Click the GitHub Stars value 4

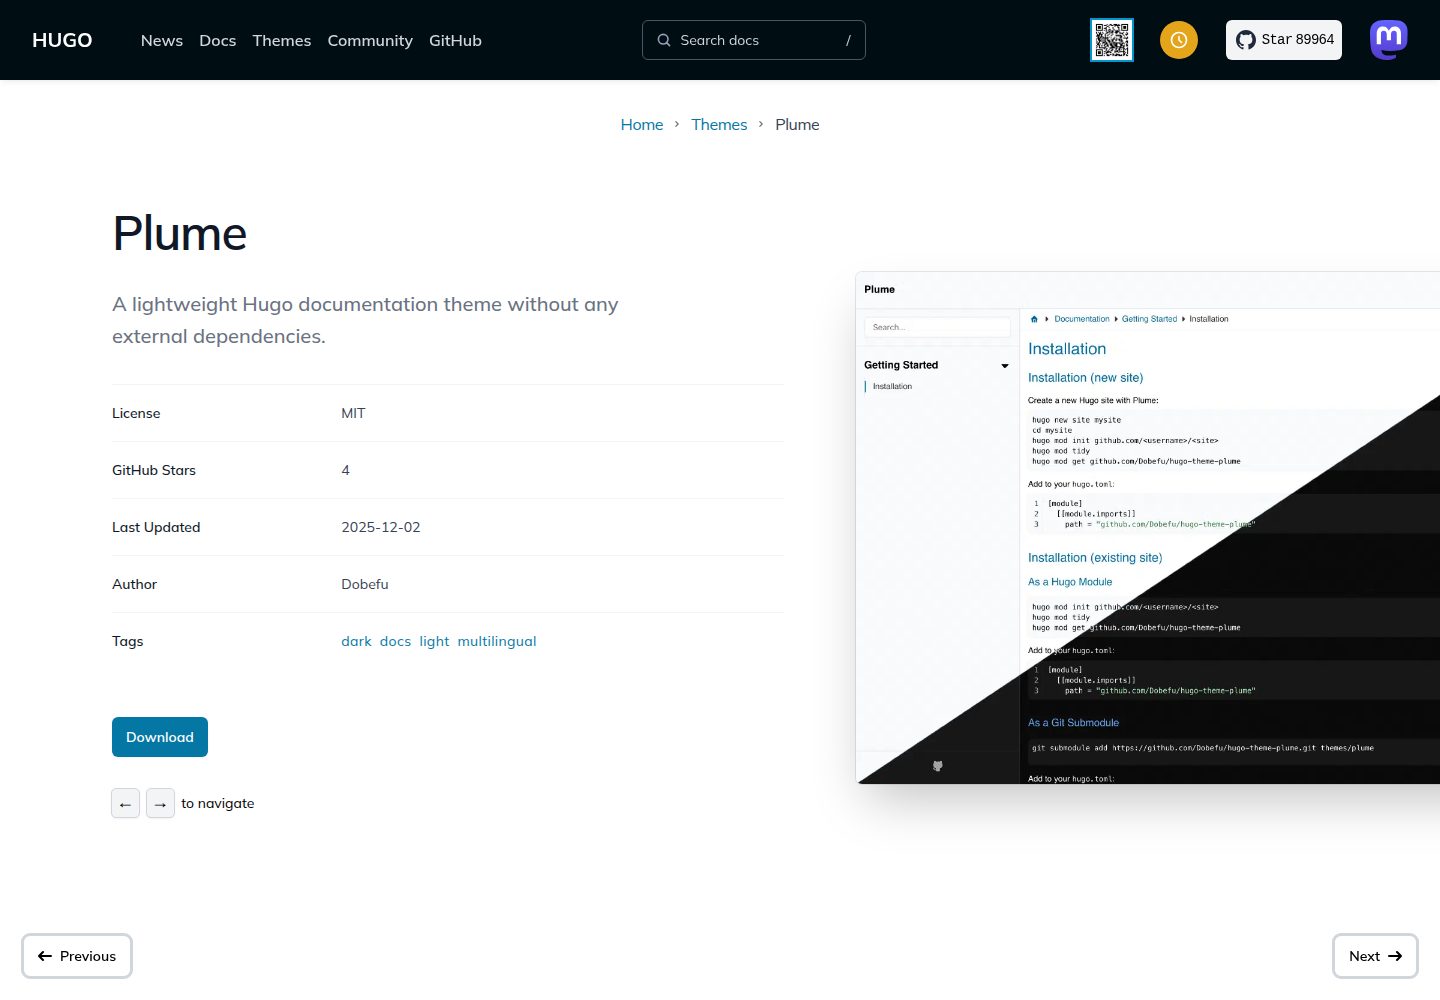tap(346, 470)
